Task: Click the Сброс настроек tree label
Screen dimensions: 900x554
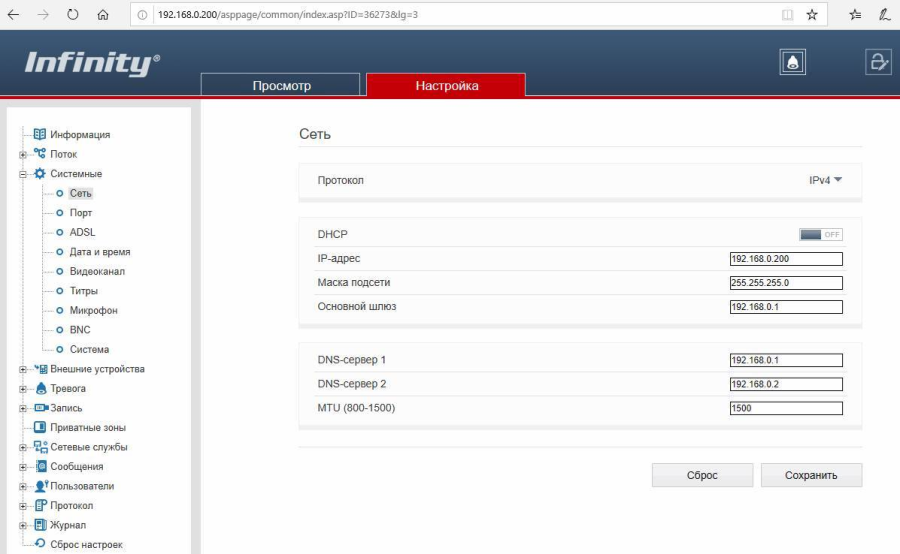Action: [x=86, y=545]
